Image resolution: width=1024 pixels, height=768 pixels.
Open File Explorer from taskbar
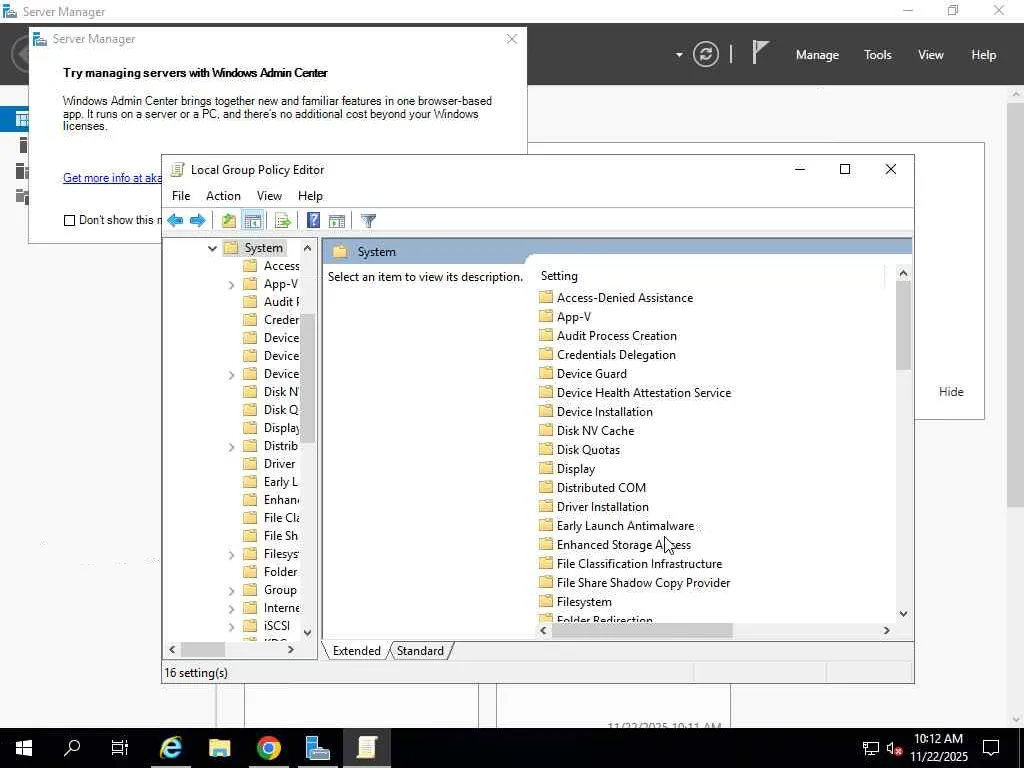(x=219, y=748)
